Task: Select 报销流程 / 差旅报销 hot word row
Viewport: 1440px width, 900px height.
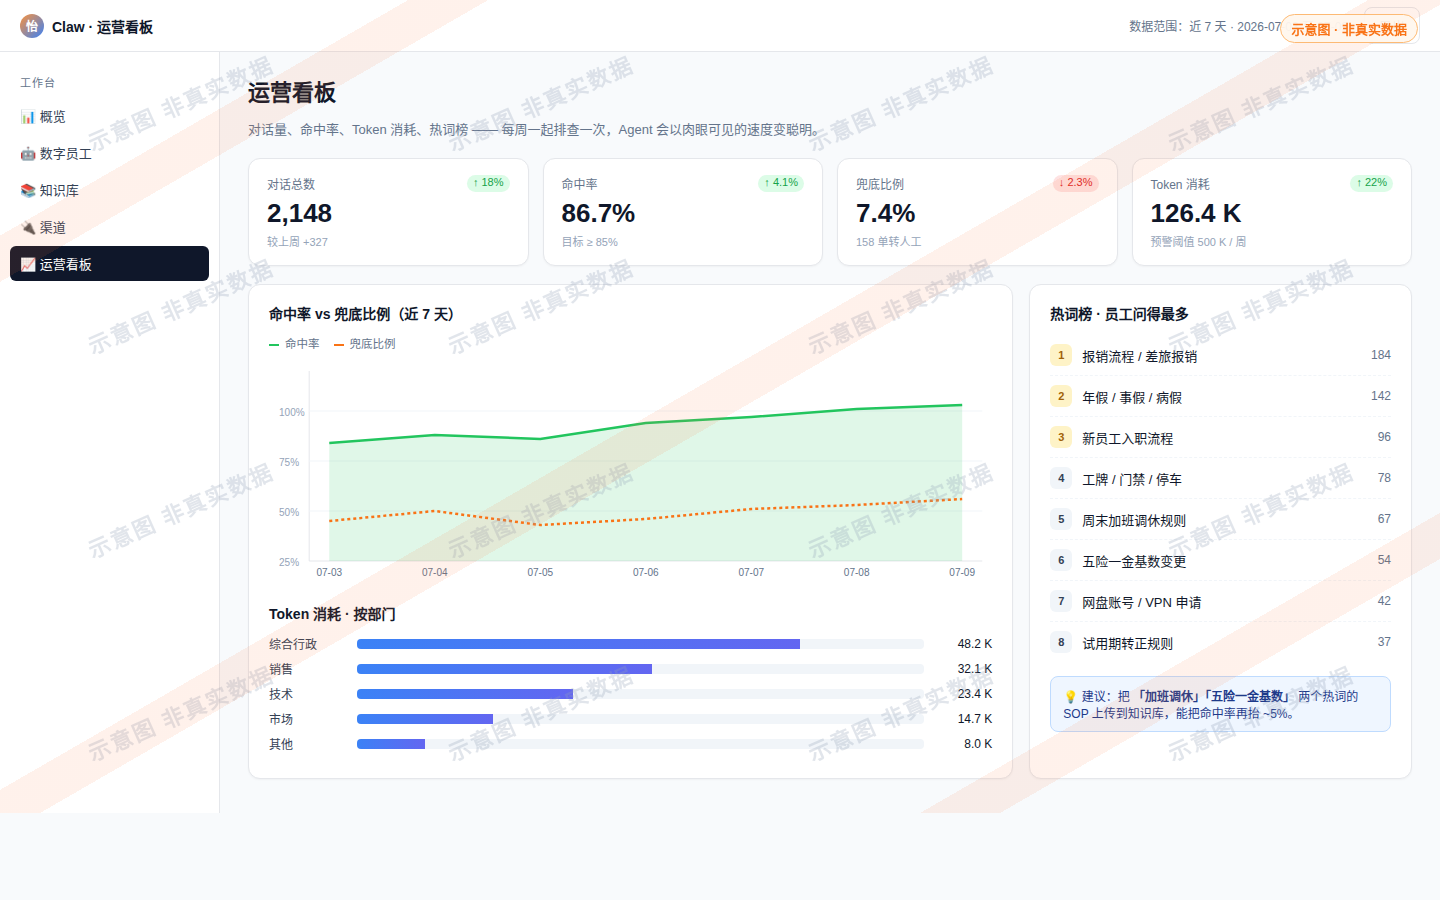Action: 1220,356
